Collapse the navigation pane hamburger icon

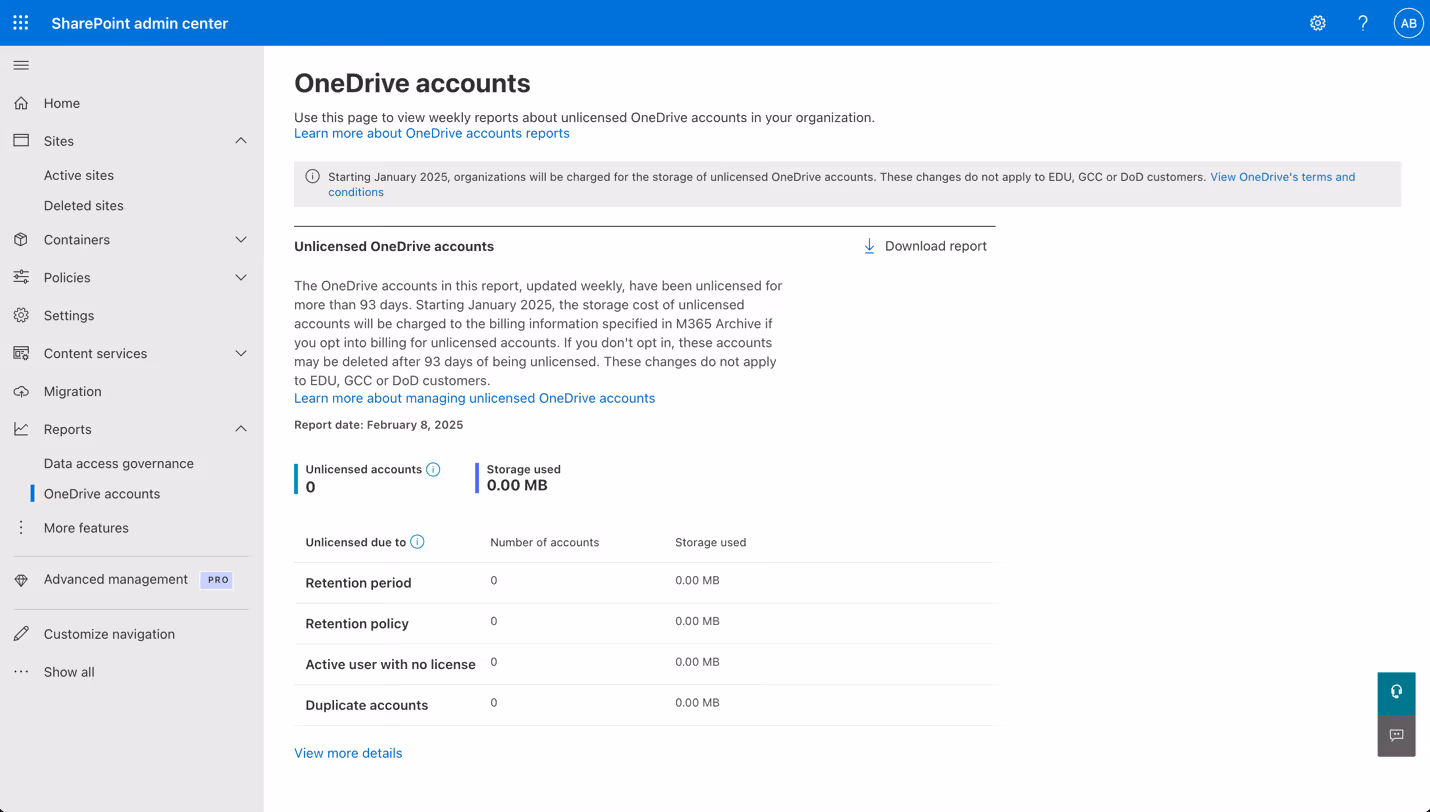[x=20, y=64]
